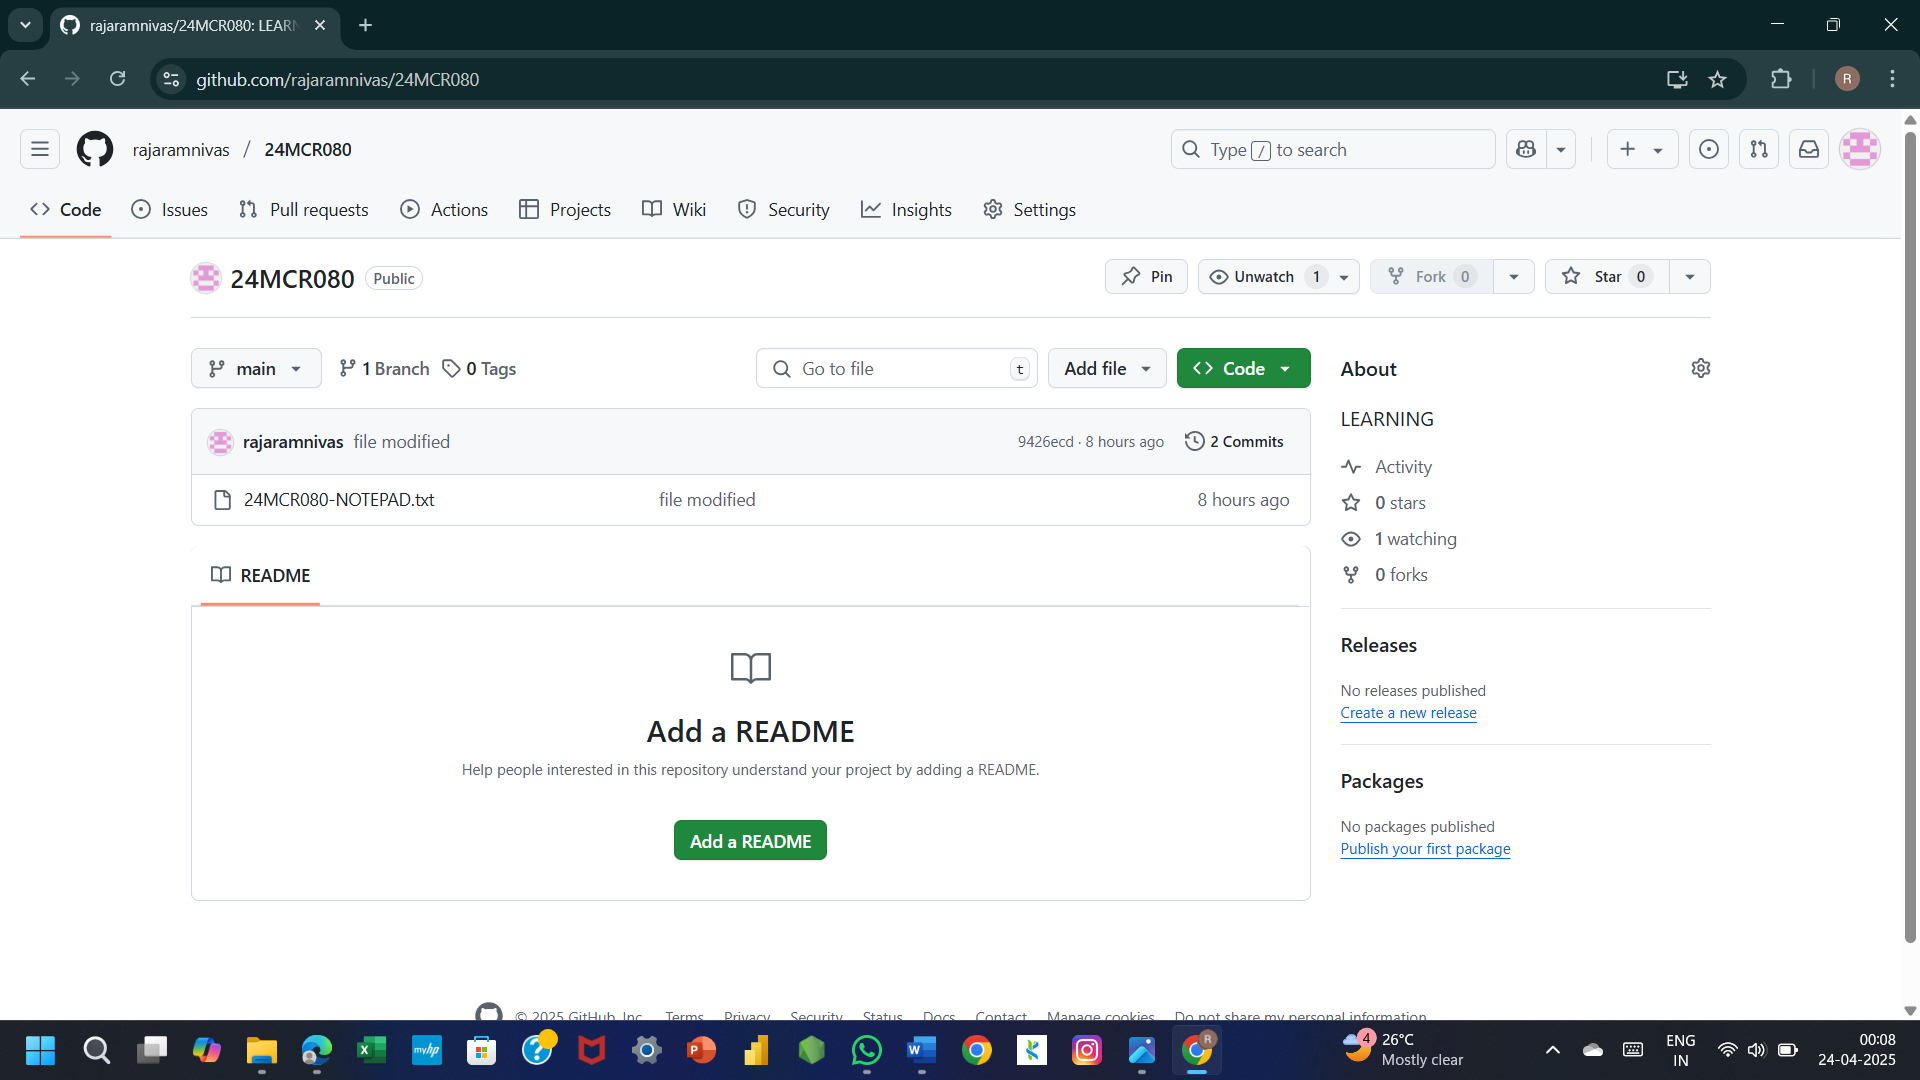Open Instagram from the taskbar
1920x1080 pixels.
pos(1086,1050)
